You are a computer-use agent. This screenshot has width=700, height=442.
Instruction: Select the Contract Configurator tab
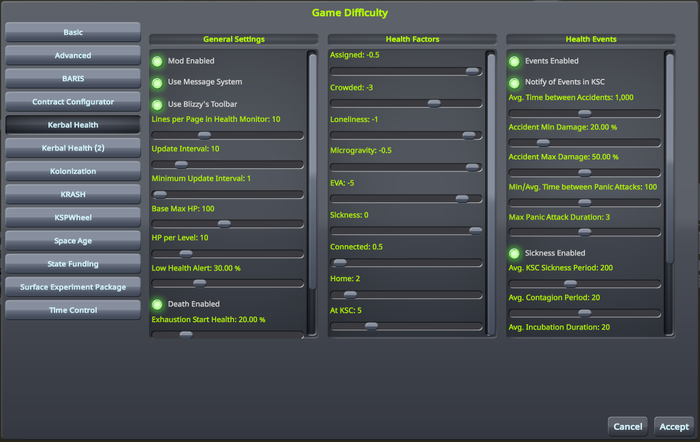click(73, 102)
